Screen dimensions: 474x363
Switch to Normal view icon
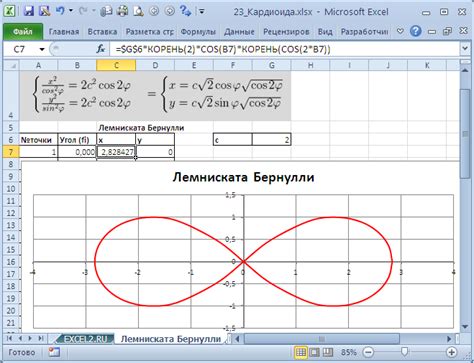coord(301,352)
